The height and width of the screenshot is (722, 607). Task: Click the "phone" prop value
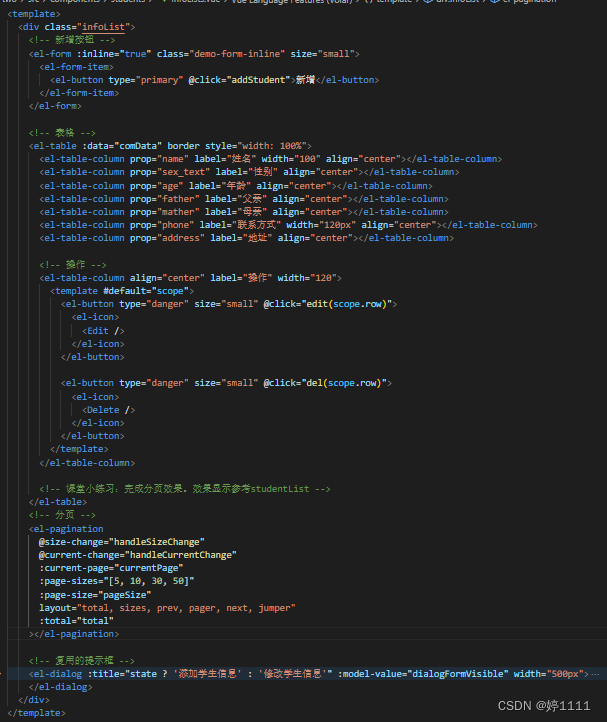tap(175, 225)
